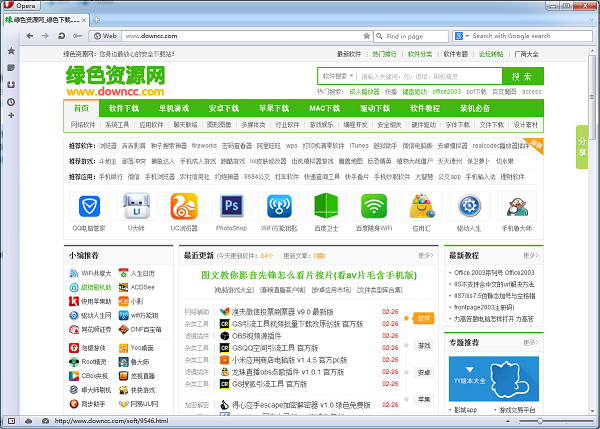The height and width of the screenshot is (429, 600).
Task: Switch to the 安卓 category tab
Action: pyautogui.click(x=424, y=372)
